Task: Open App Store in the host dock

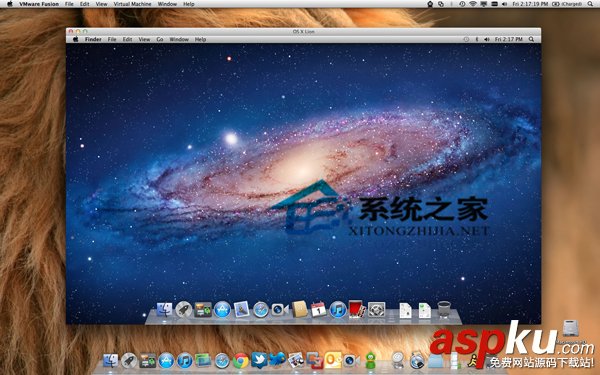Action: tap(166, 361)
